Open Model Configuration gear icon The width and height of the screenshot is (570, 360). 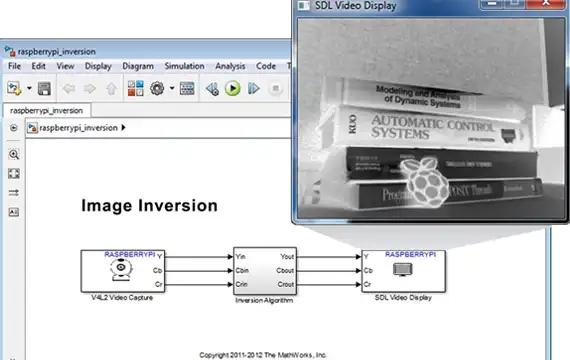[x=157, y=88]
